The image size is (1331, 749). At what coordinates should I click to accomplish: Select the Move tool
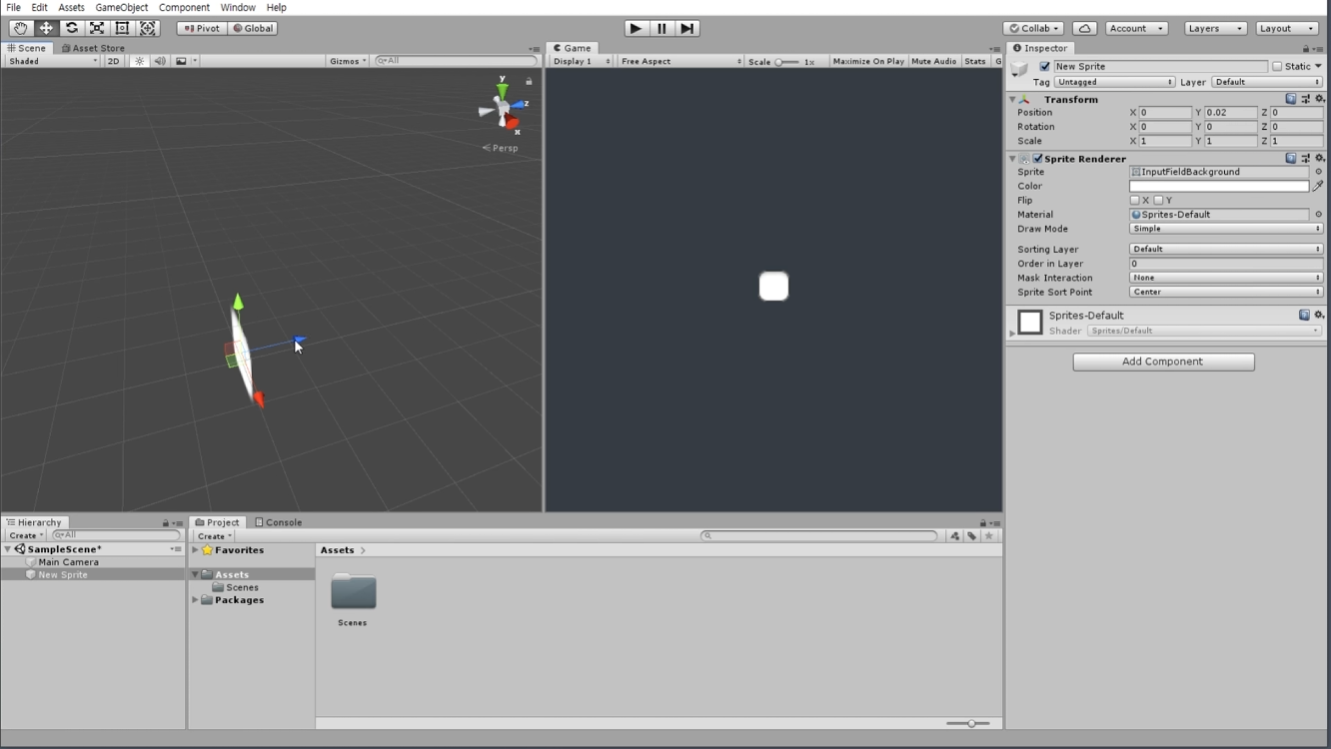tap(46, 28)
